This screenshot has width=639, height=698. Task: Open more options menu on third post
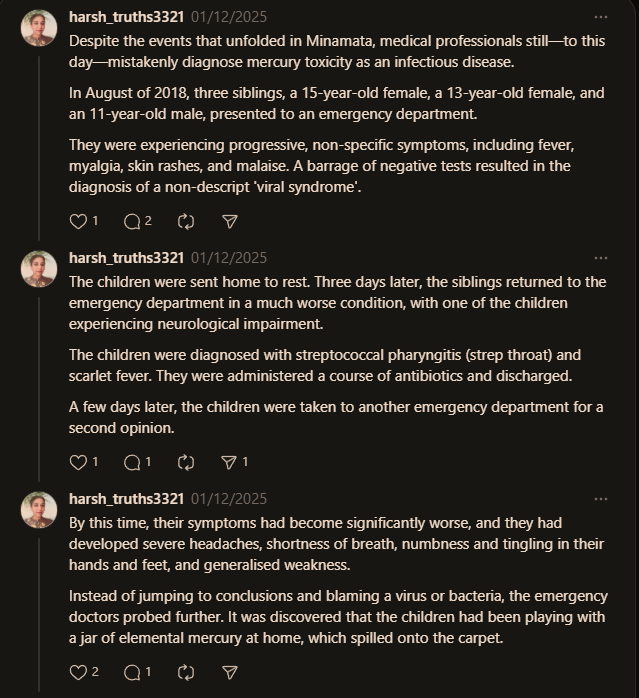pos(601,499)
